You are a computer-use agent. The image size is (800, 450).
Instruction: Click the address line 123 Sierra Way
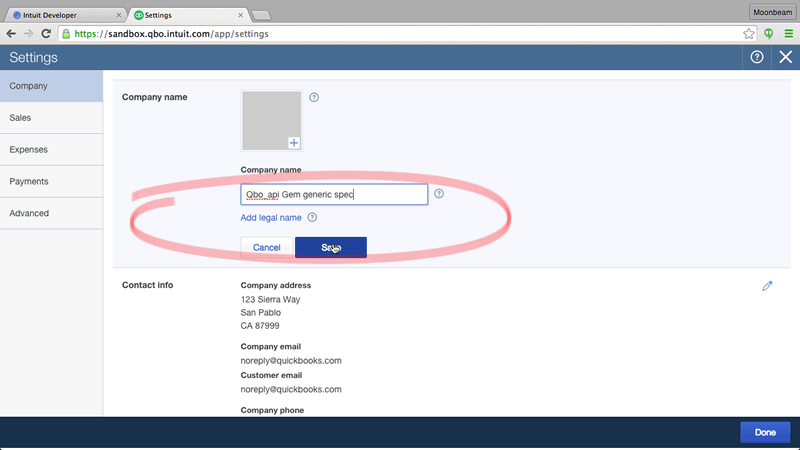pos(270,299)
